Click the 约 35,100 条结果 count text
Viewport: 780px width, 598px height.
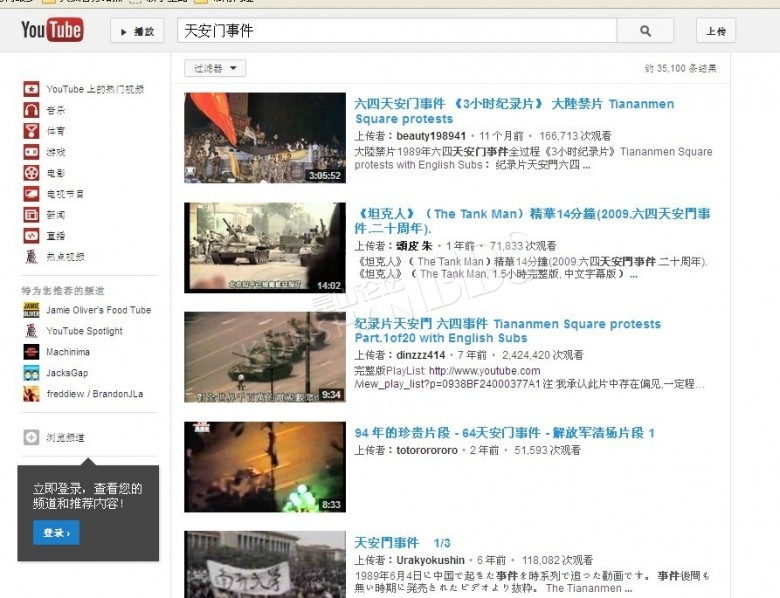click(x=681, y=68)
